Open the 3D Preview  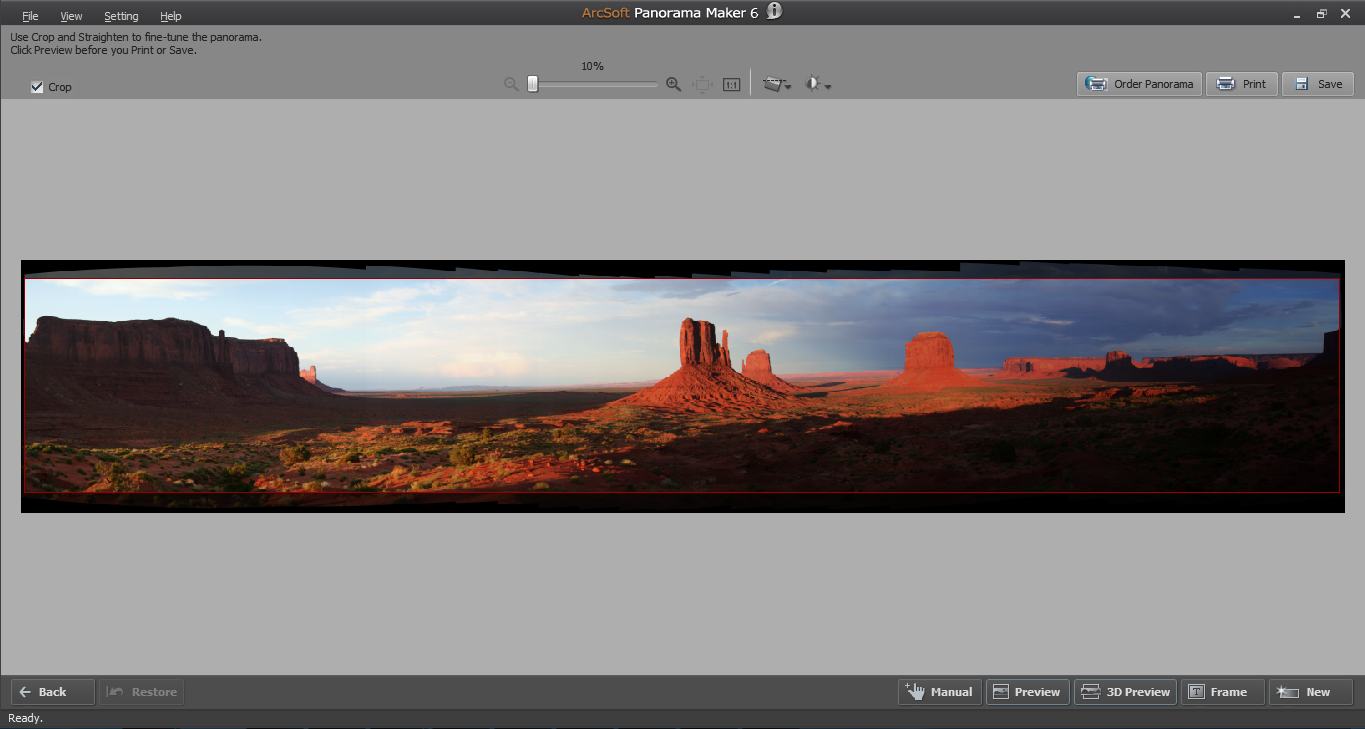pos(1125,692)
